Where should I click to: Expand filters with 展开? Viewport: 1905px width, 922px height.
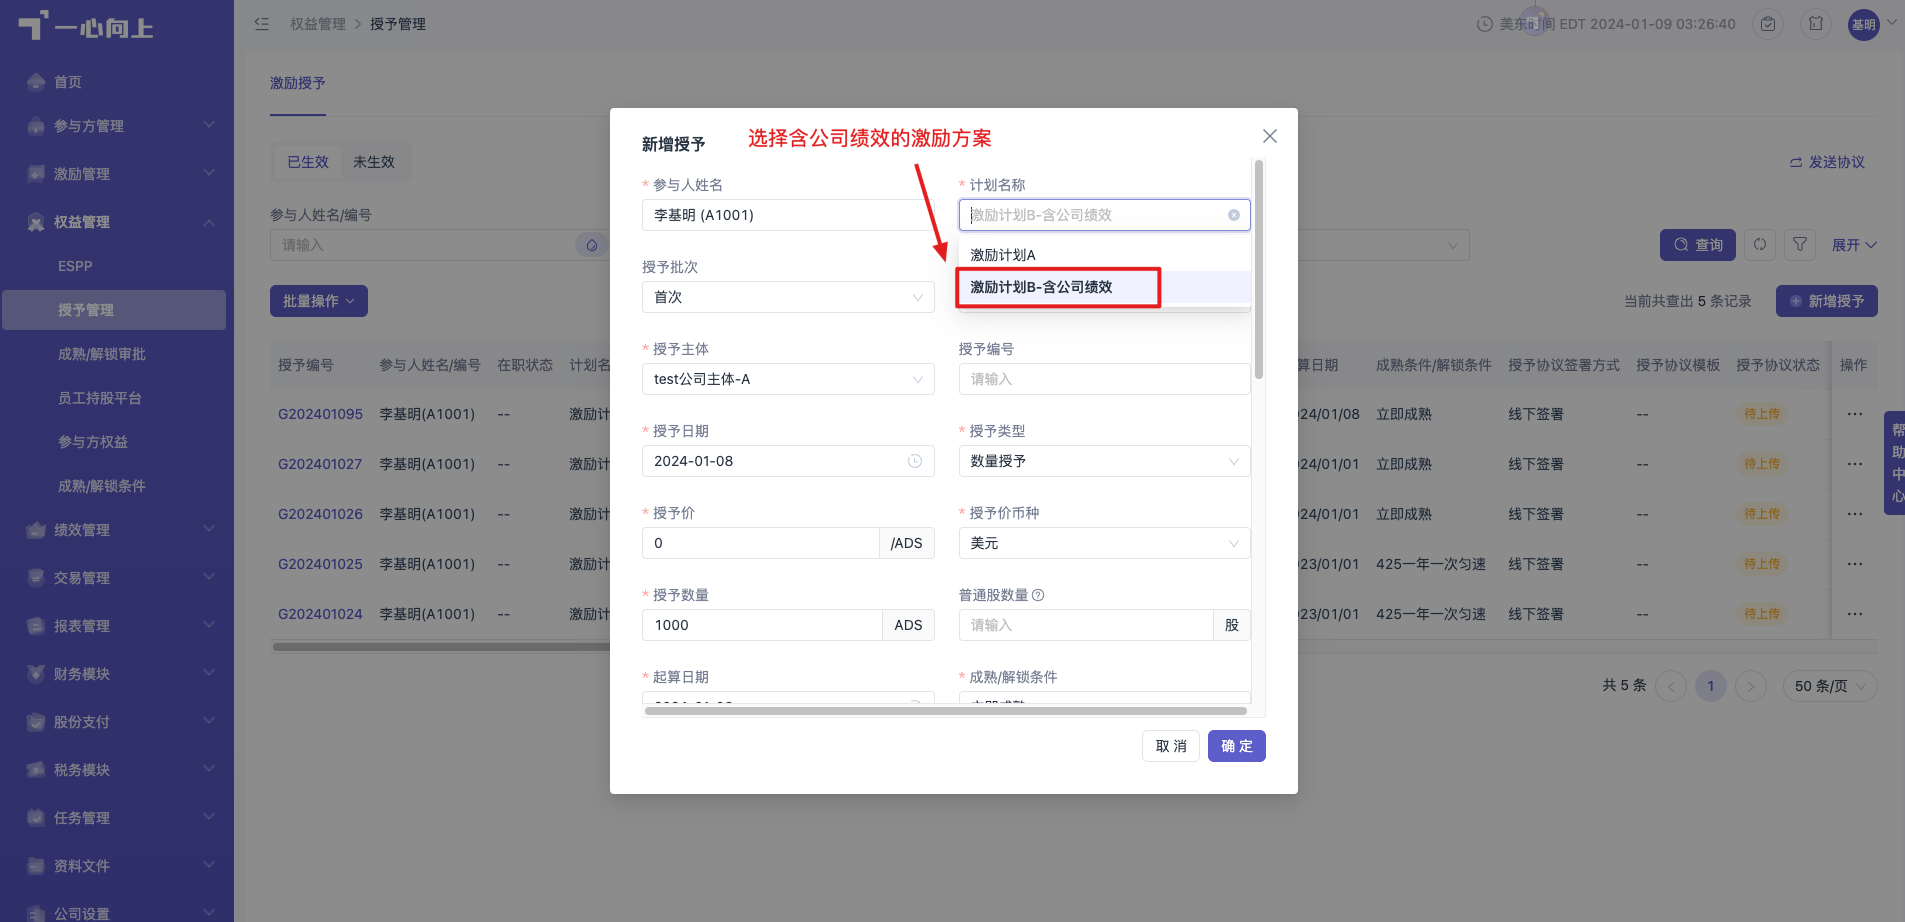coord(1854,245)
